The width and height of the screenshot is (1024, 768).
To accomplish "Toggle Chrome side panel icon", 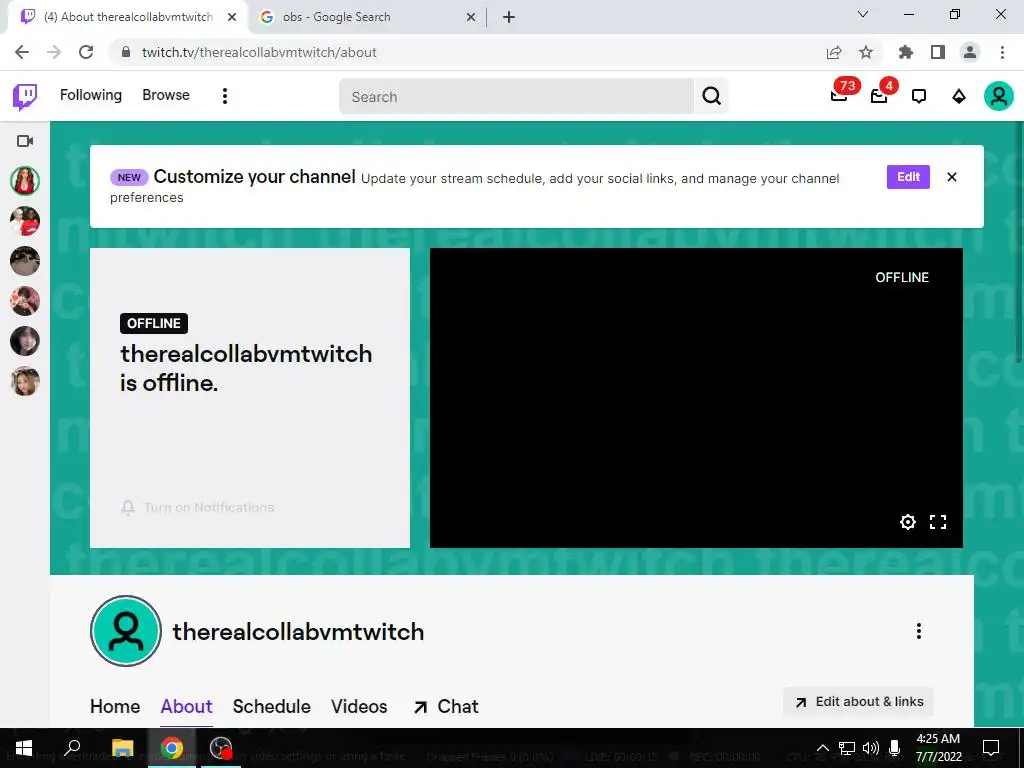I will tap(938, 52).
